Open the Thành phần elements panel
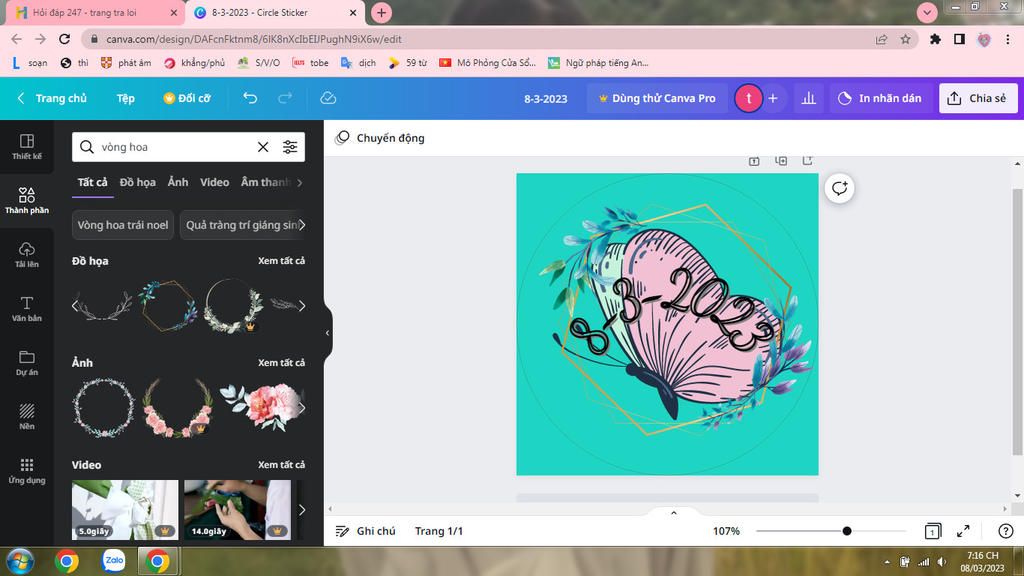Screen dimensions: 1024x576 [27, 200]
